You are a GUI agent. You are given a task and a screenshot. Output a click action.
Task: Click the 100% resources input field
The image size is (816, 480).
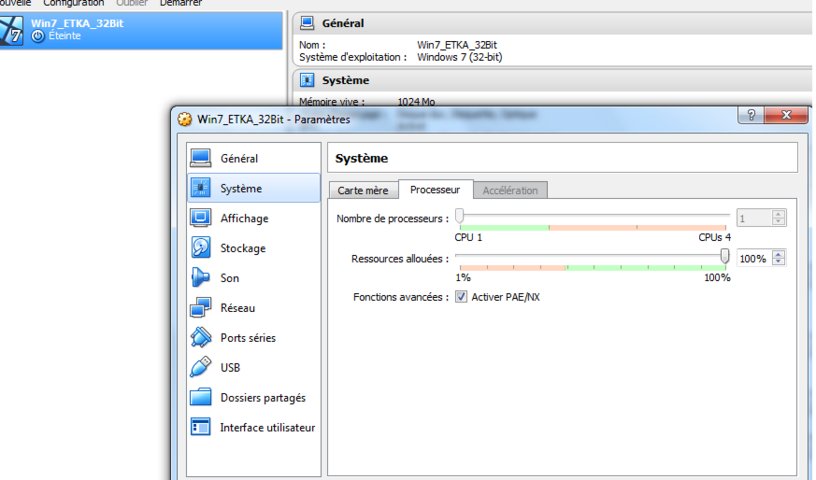click(755, 258)
